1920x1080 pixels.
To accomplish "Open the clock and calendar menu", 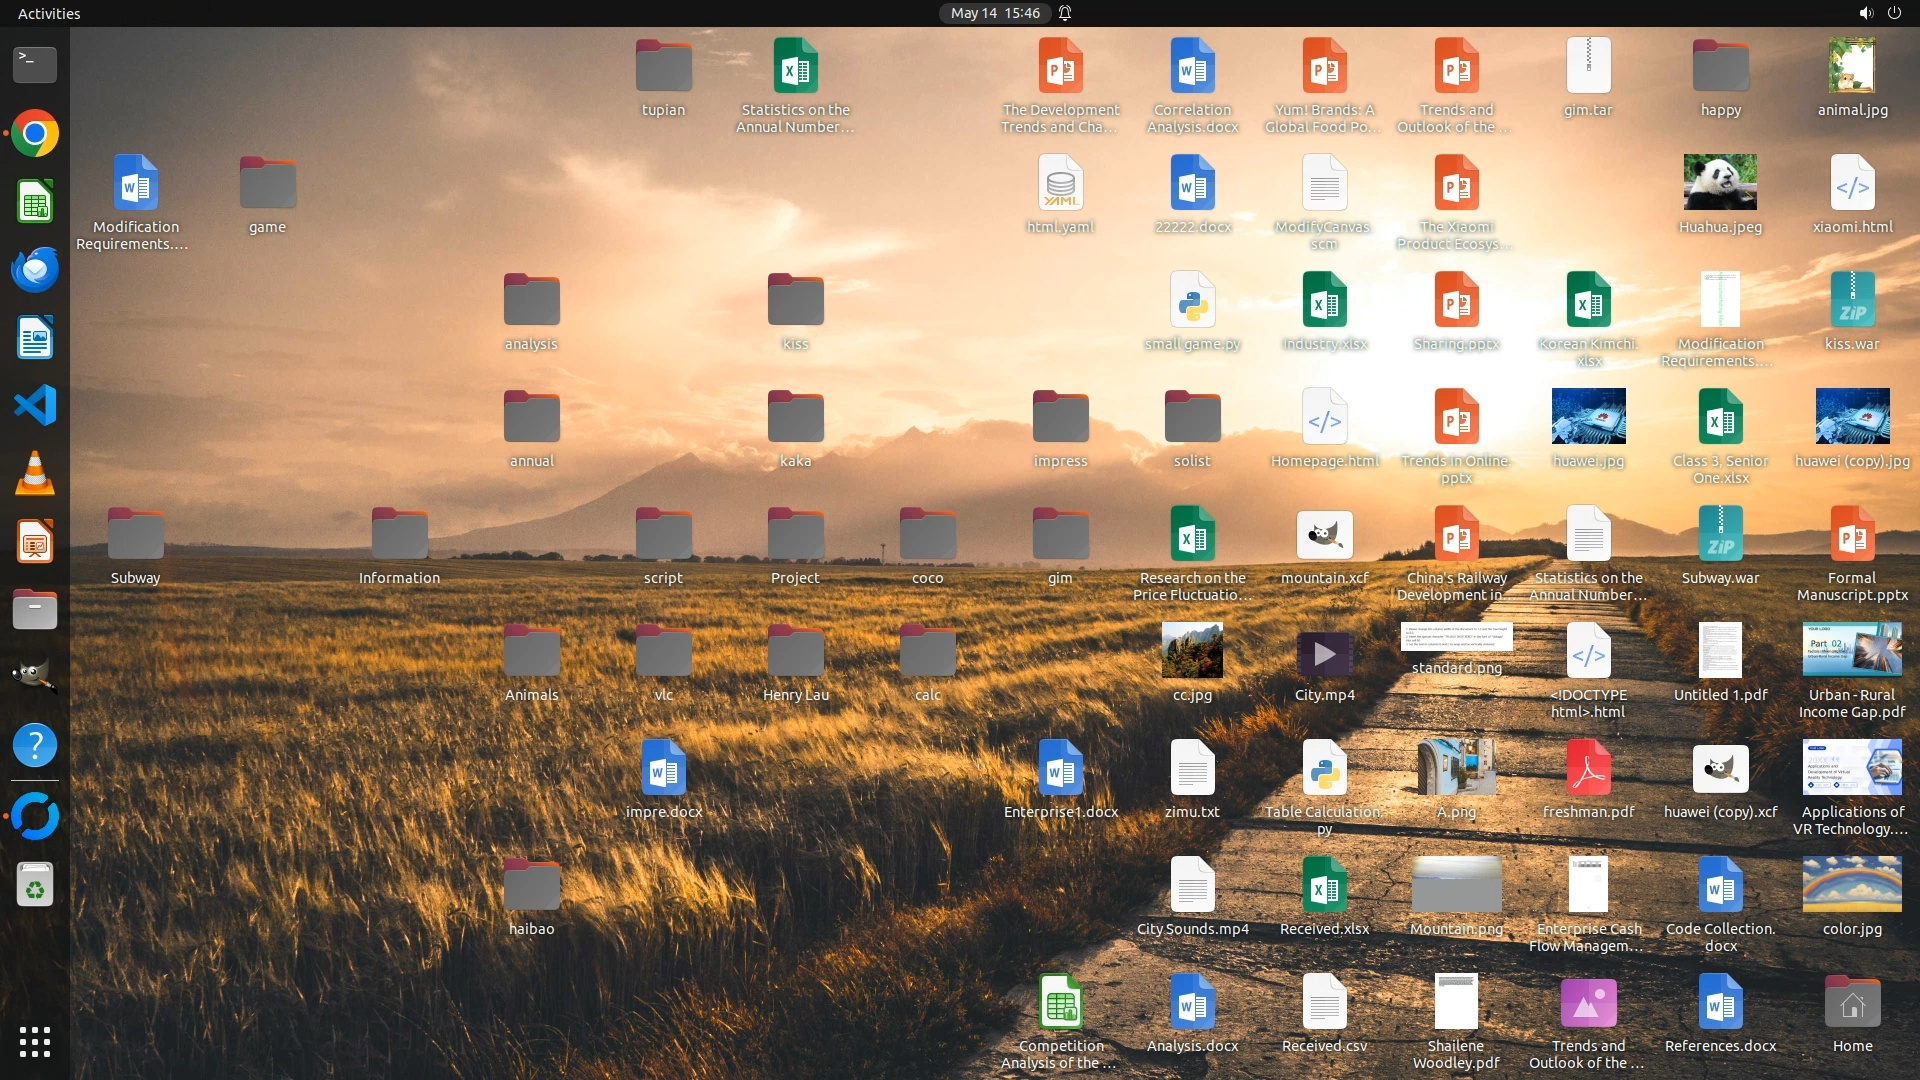I will (x=995, y=13).
